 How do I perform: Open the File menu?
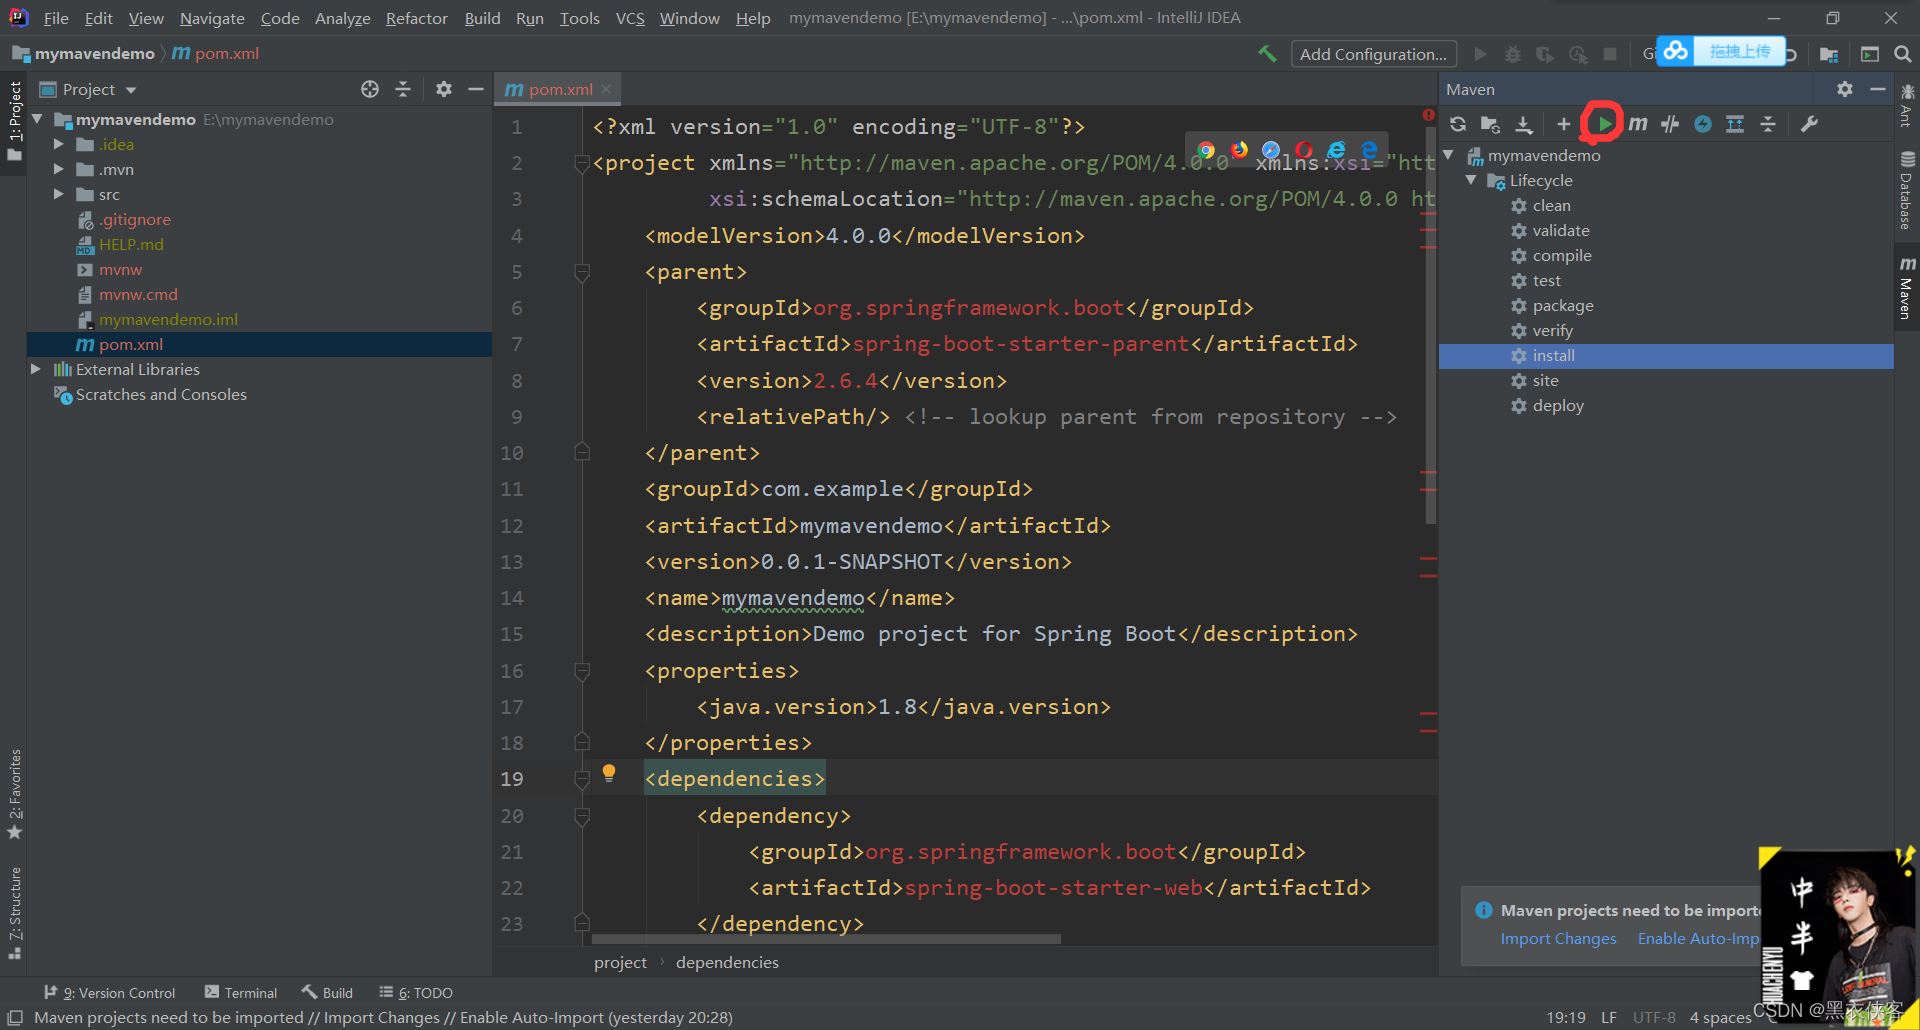click(56, 18)
